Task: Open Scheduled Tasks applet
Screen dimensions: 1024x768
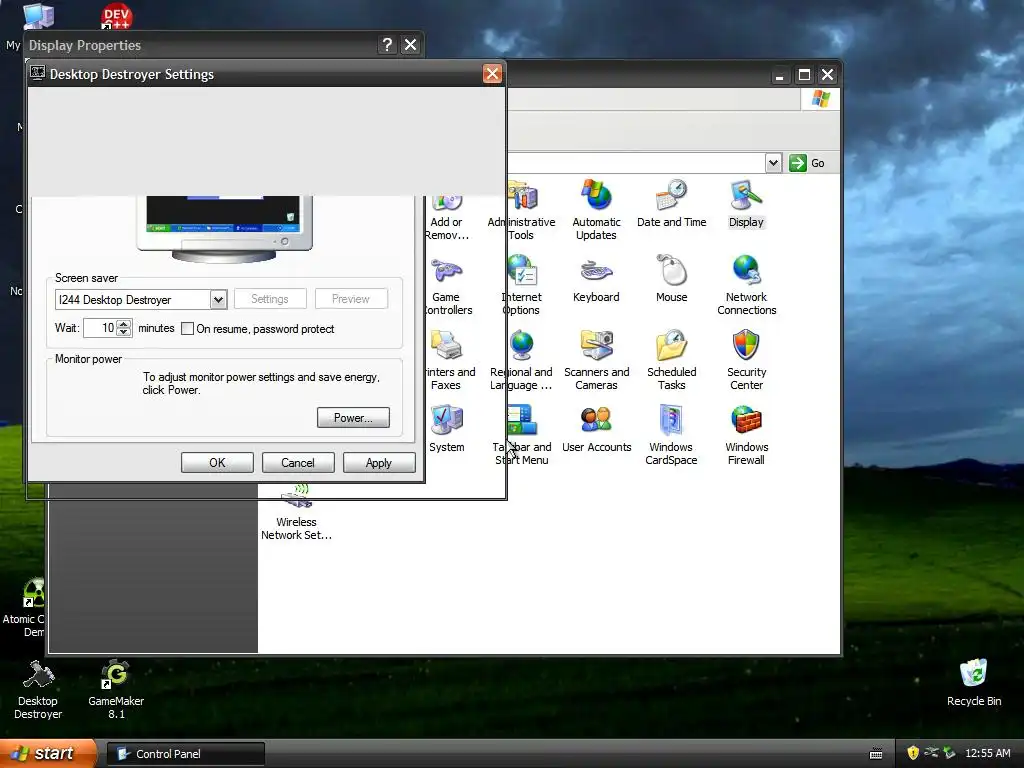Action: [671, 360]
